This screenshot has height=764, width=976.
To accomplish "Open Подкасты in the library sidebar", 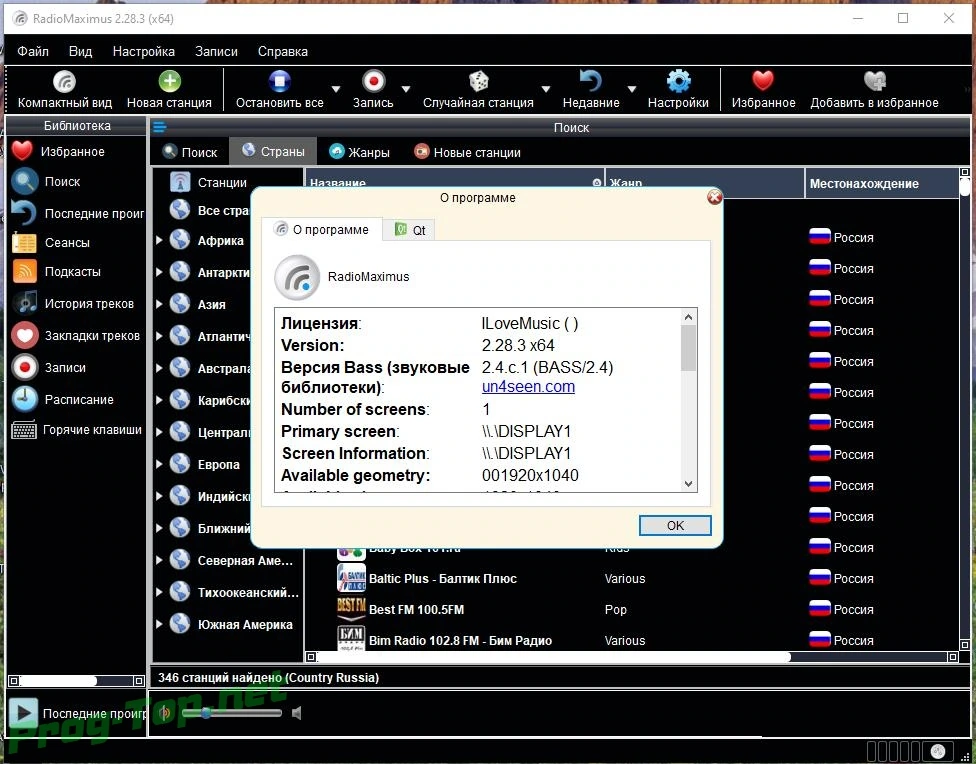I will [56, 271].
